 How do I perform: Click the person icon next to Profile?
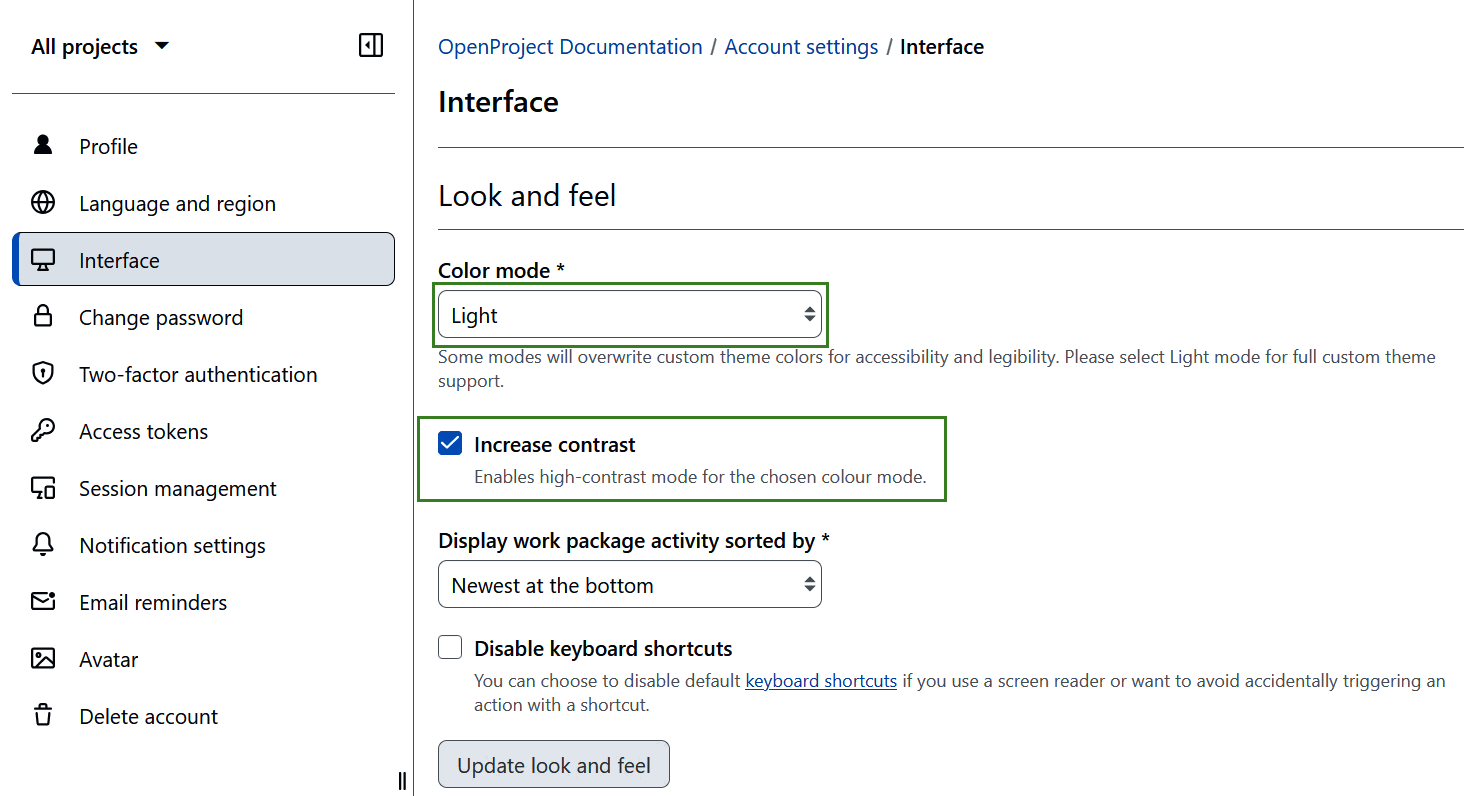point(43,145)
